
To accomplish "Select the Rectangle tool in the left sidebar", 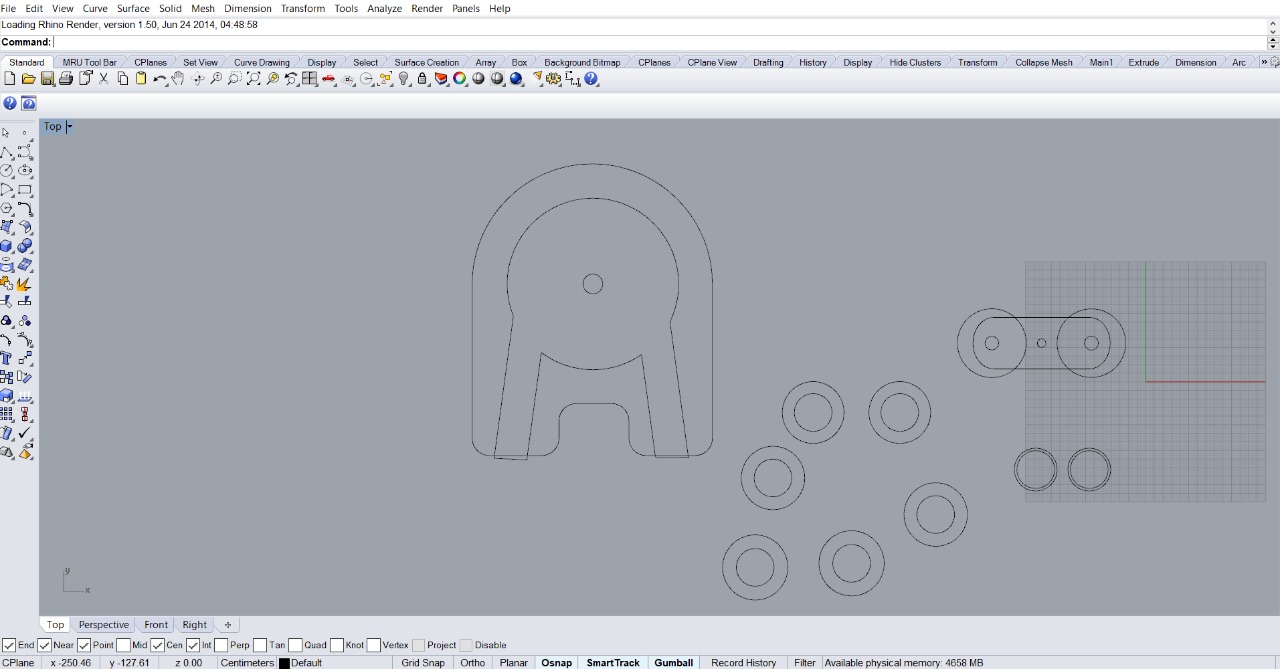I will pos(25,190).
